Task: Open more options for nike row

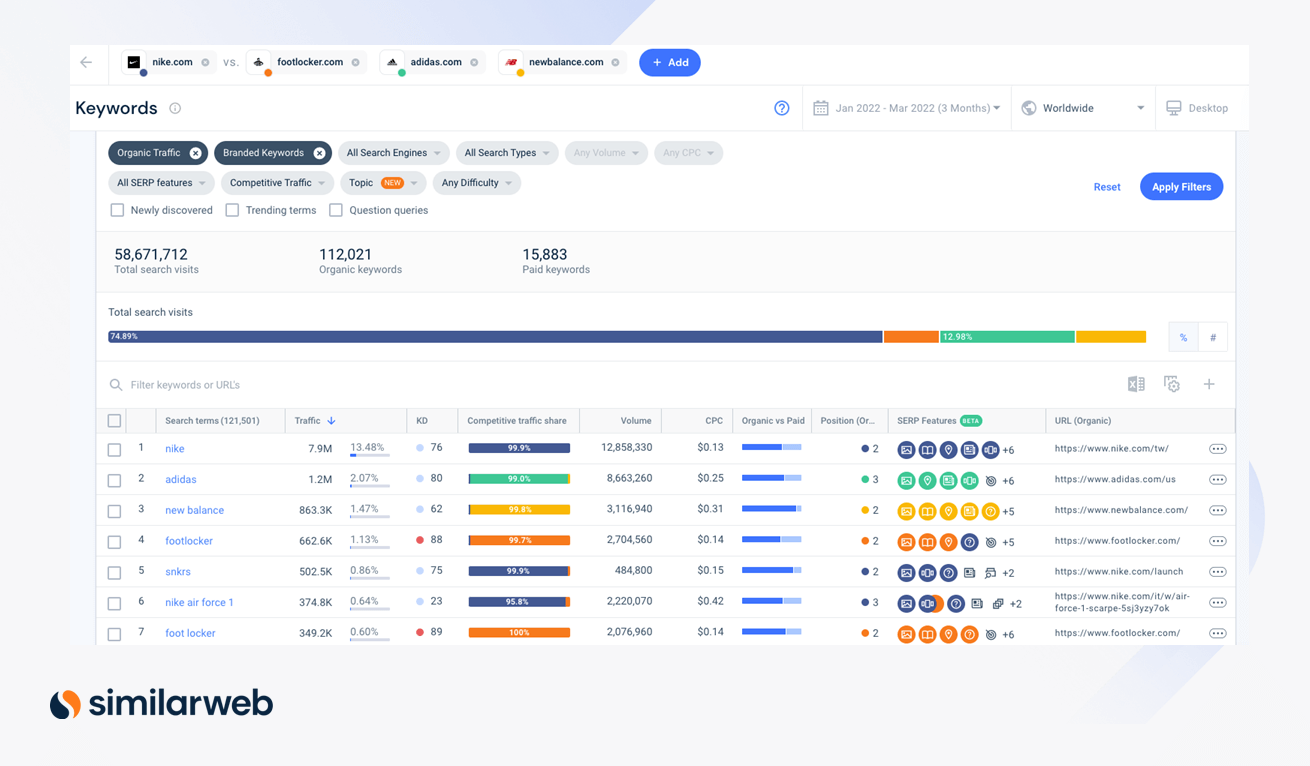Action: pos(1217,449)
